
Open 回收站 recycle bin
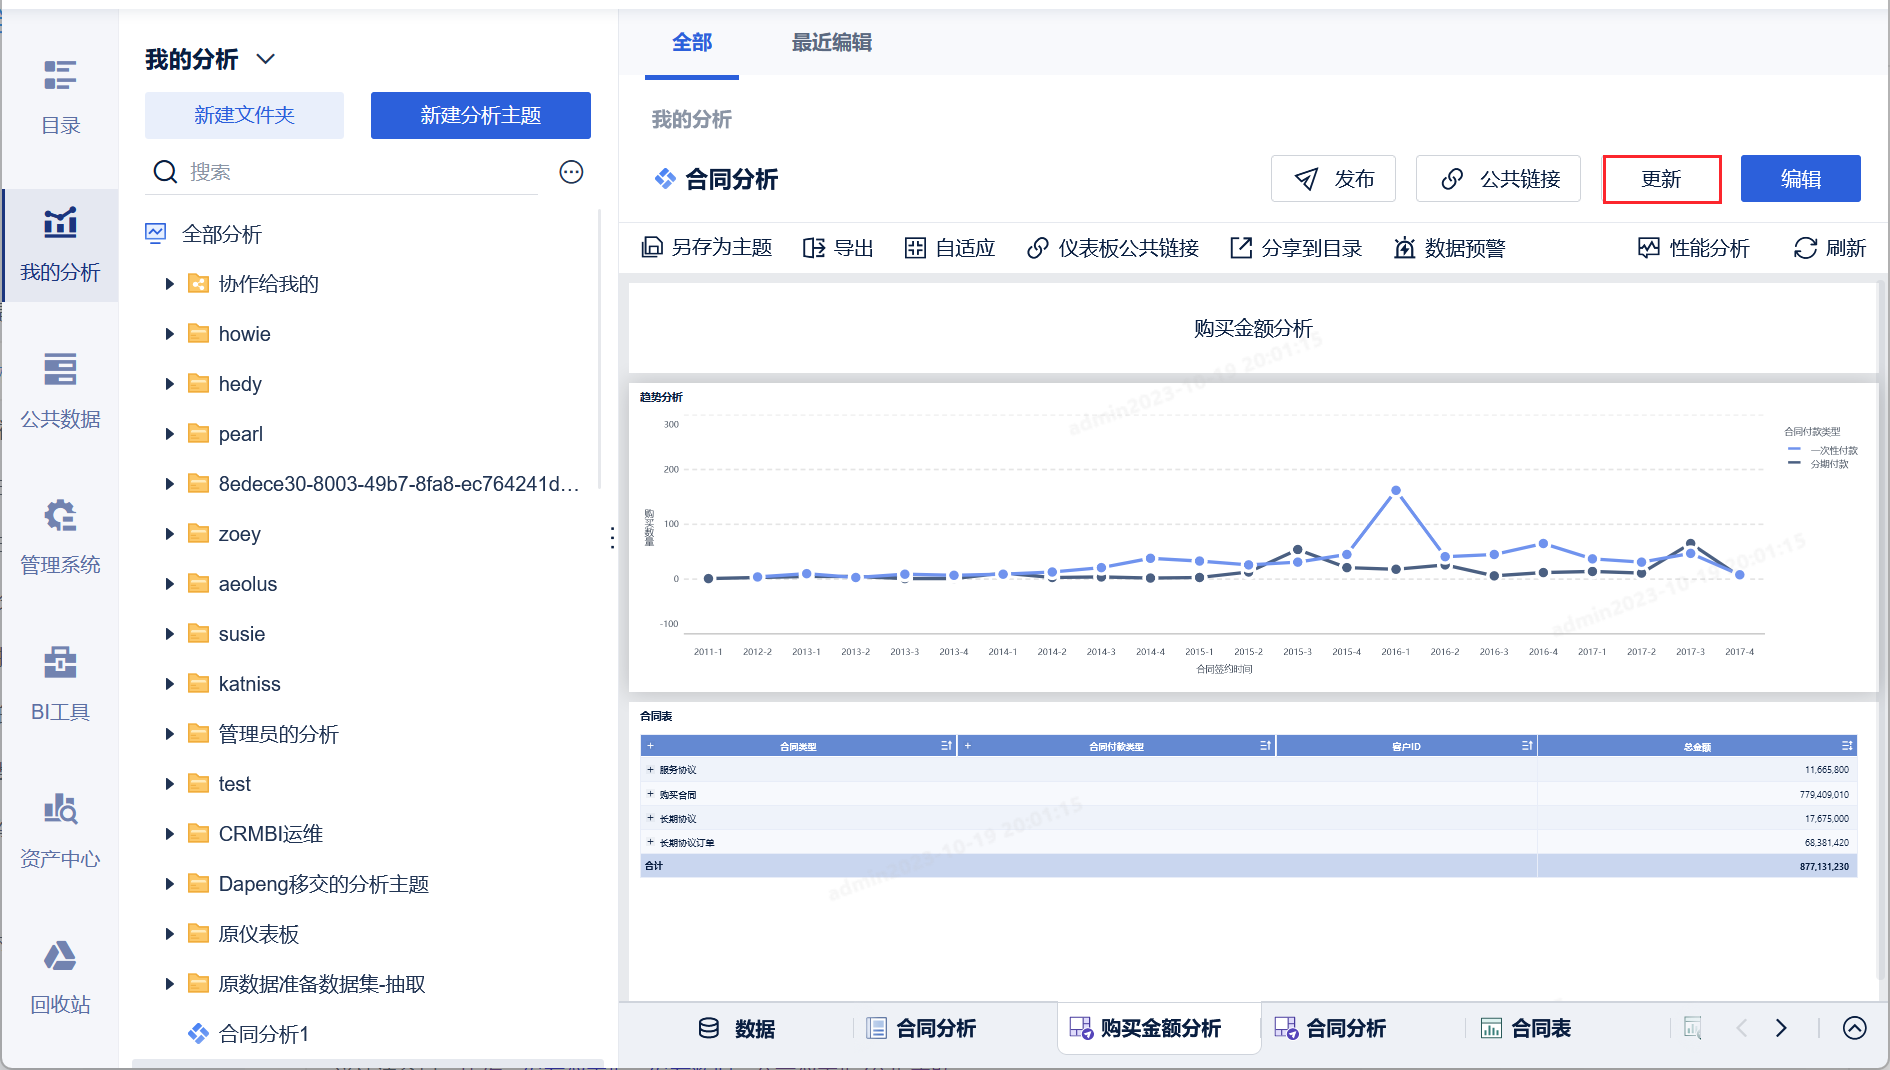coord(60,977)
